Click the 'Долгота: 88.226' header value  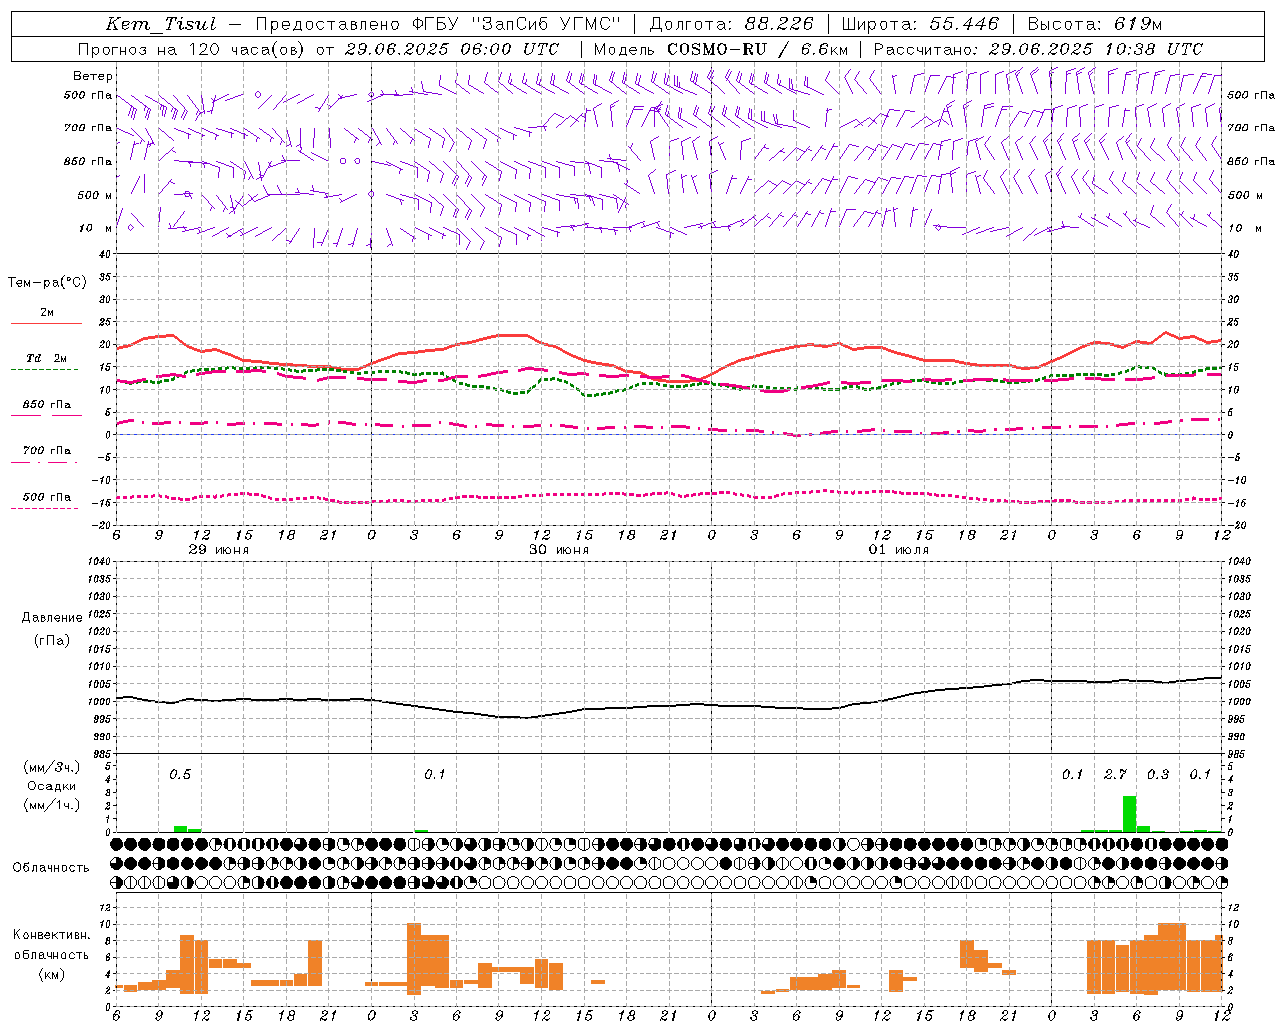tap(731, 24)
